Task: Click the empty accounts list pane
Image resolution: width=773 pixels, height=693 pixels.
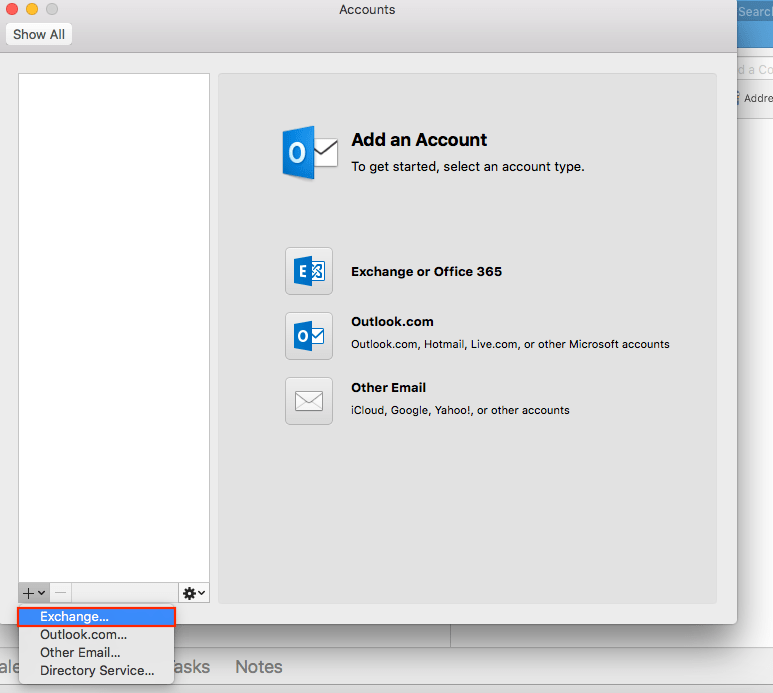Action: click(114, 328)
